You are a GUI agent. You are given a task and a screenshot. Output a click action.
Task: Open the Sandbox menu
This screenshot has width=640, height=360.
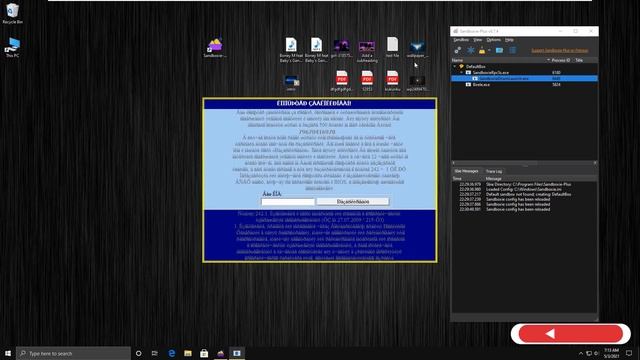461,40
